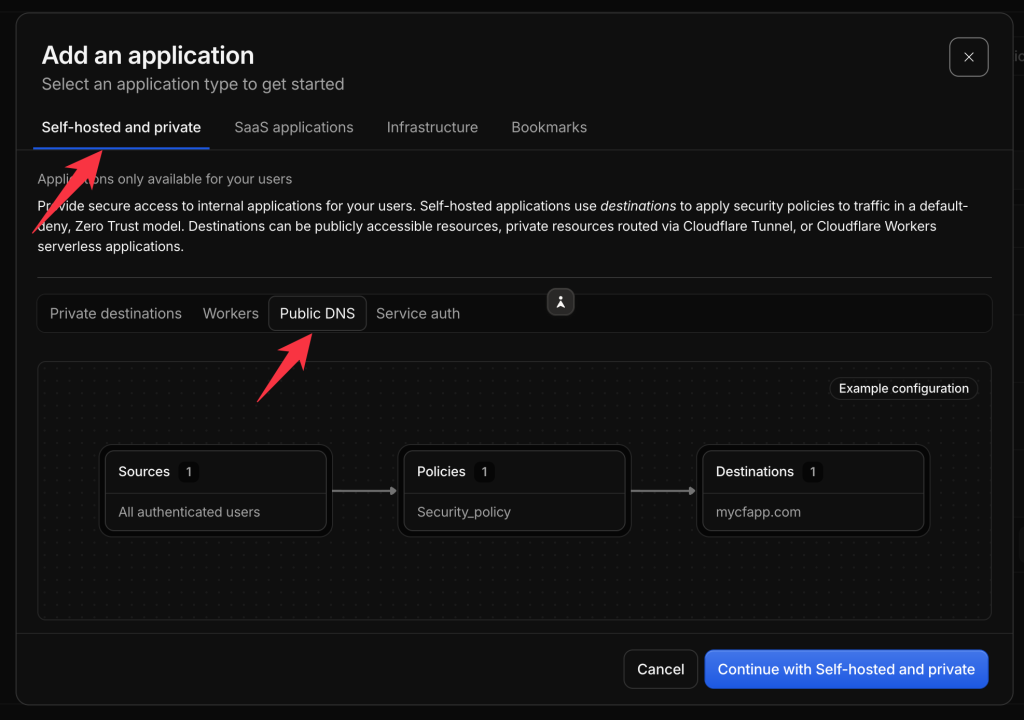
Task: Click the Destinations count badge
Action: click(812, 472)
